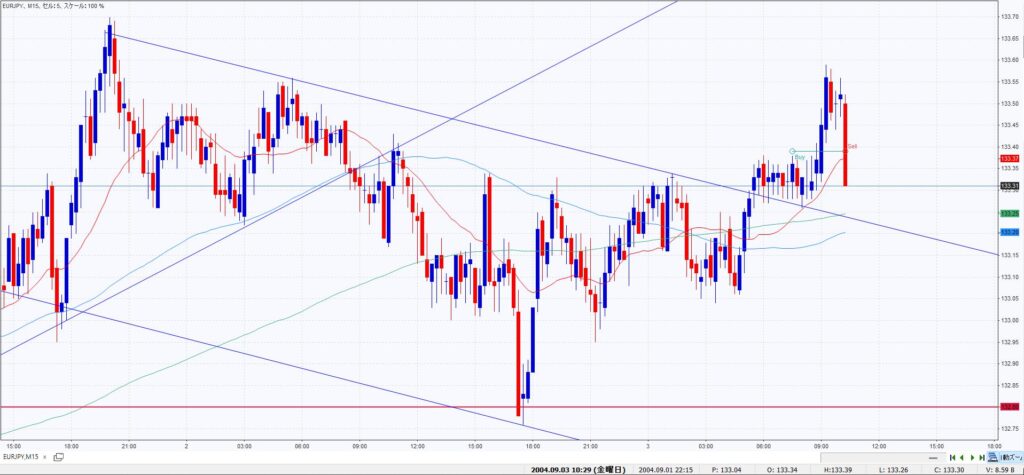Jump to the chart's latest bar
This screenshot has height=475, width=1024.
click(980, 457)
